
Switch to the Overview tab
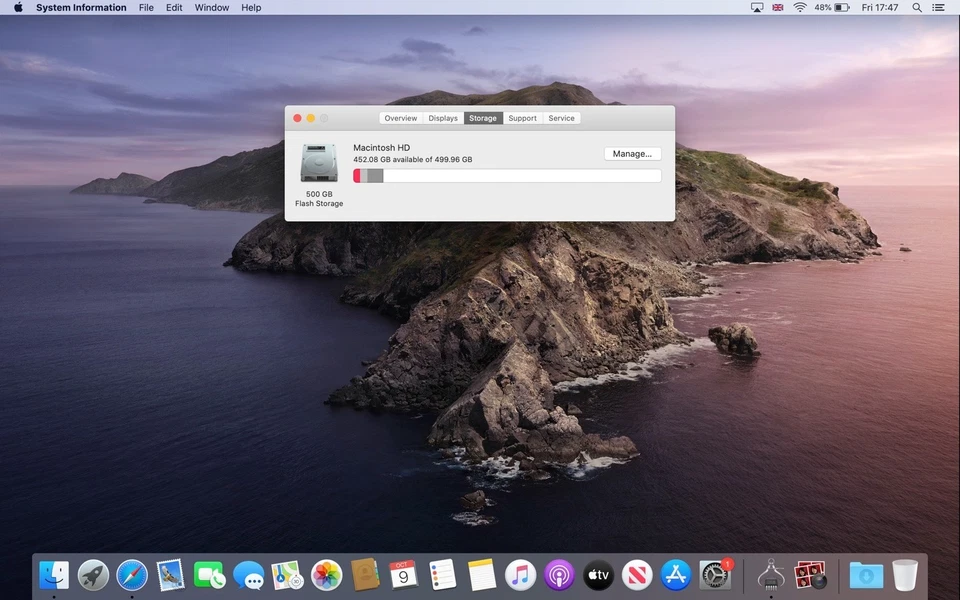pos(400,118)
